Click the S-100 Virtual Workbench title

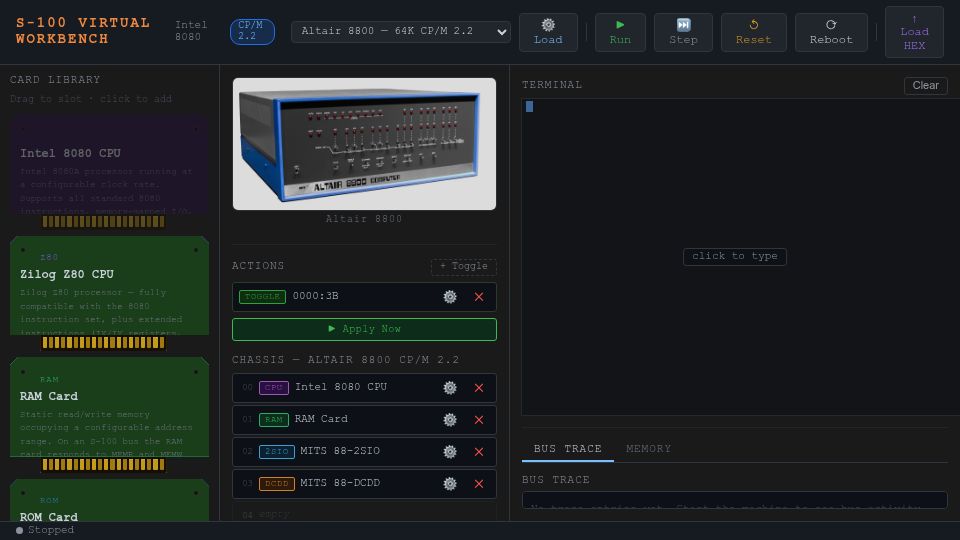(83, 31)
